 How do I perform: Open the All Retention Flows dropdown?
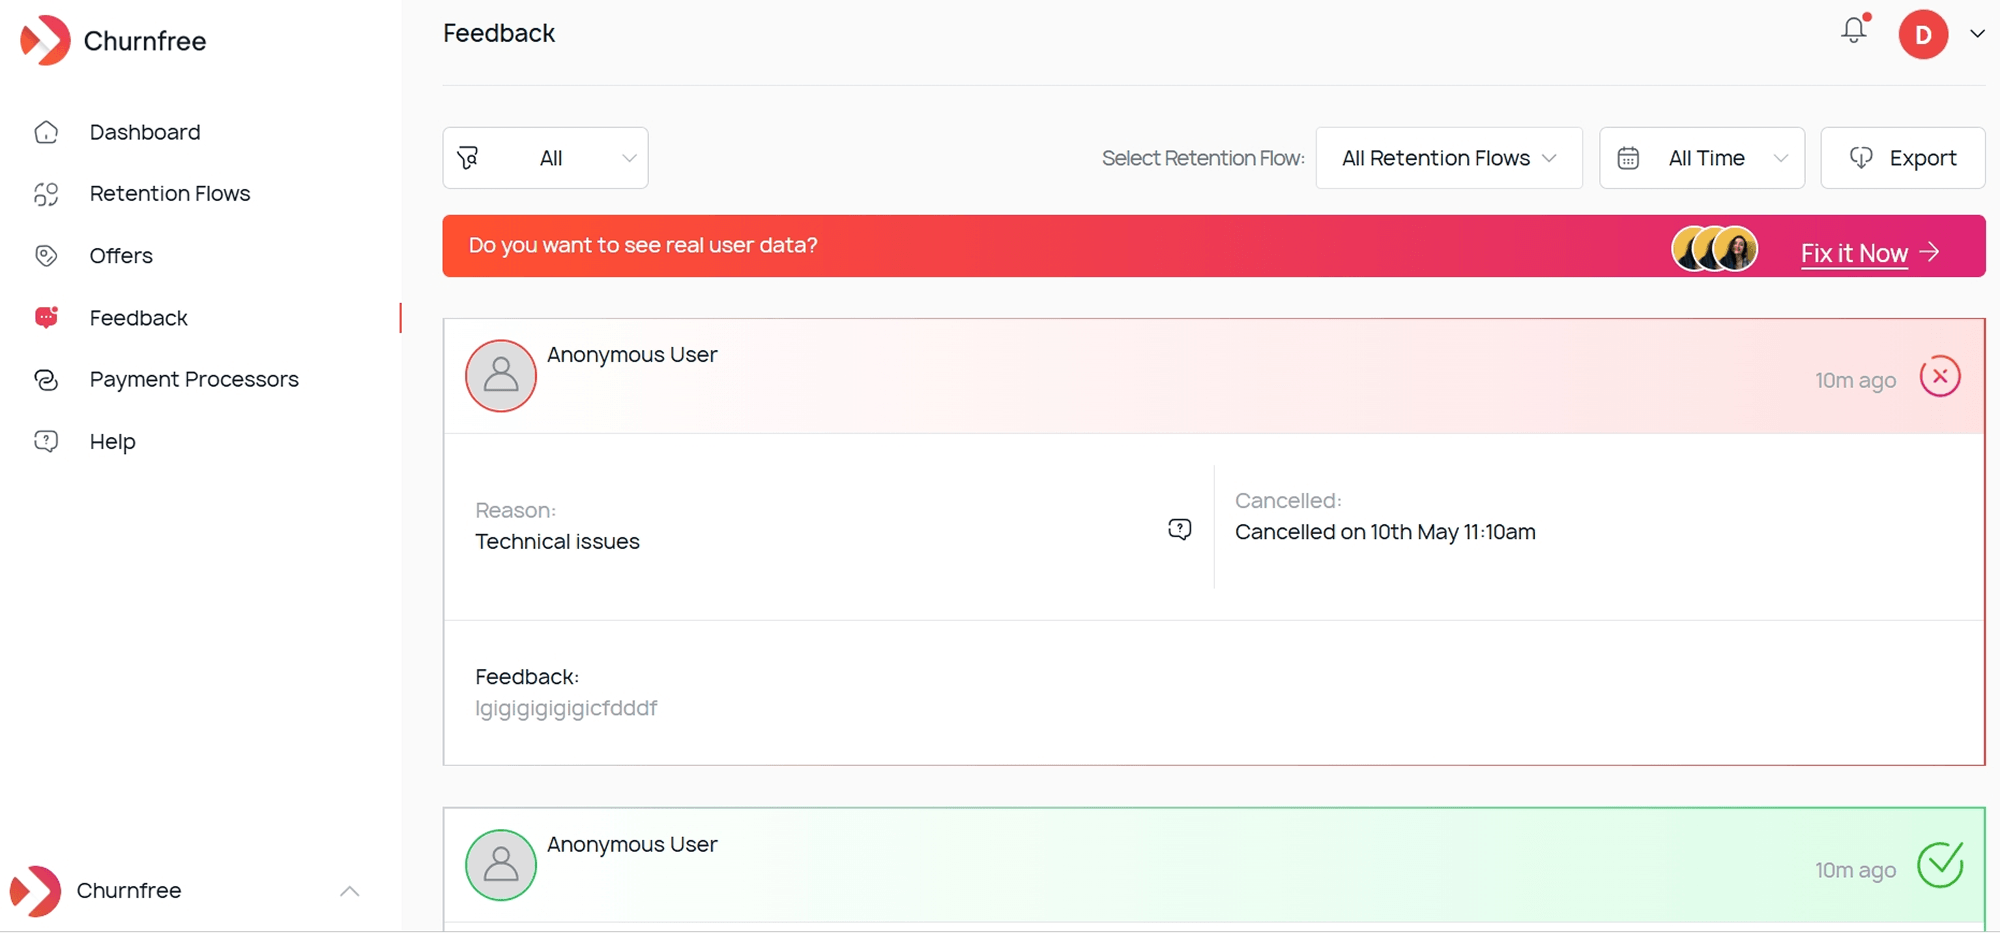click(x=1448, y=157)
